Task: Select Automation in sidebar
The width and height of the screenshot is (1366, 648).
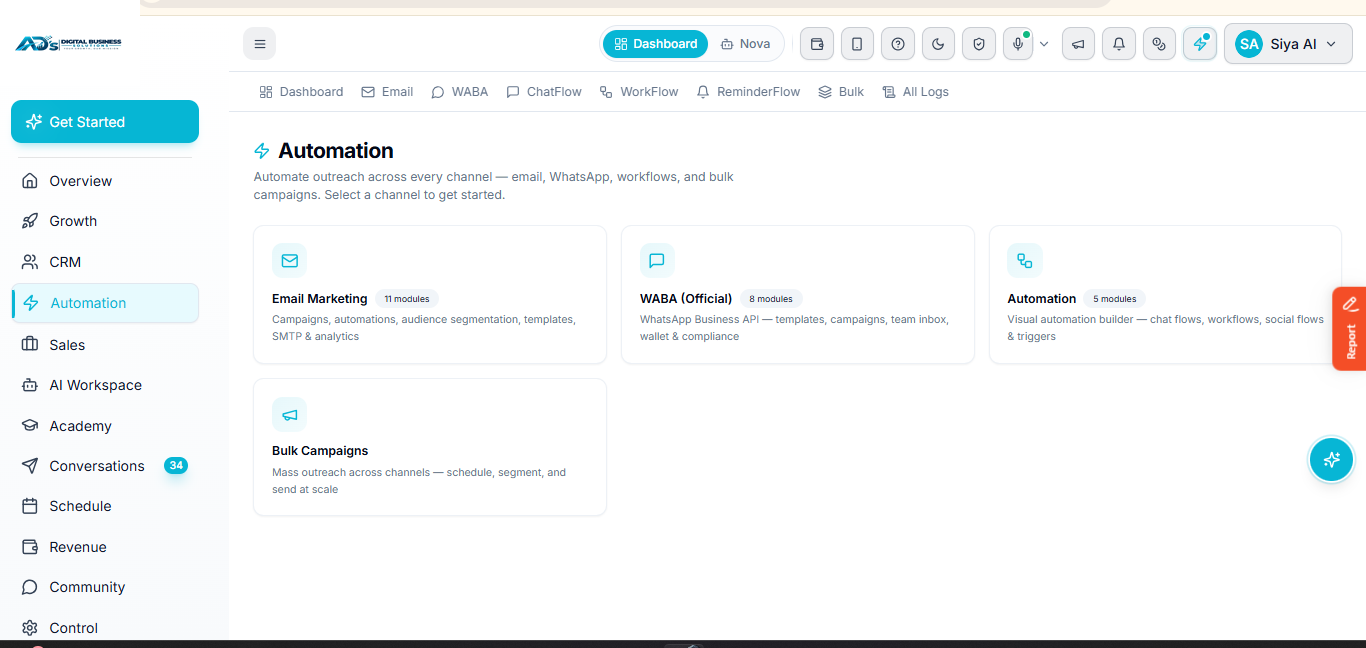Action: pyautogui.click(x=105, y=303)
